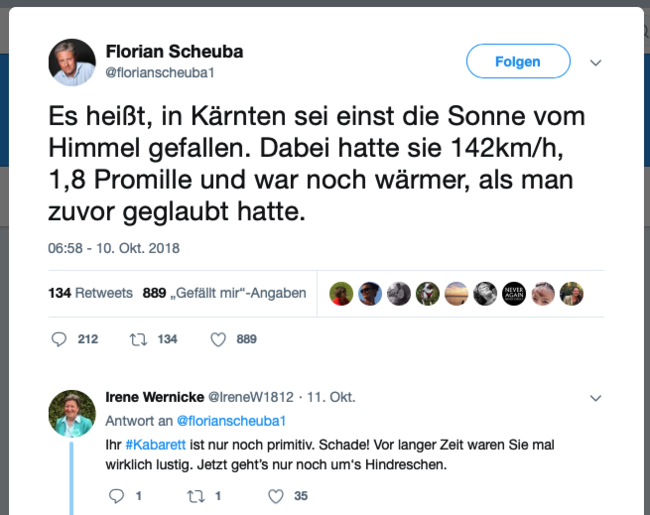This screenshot has height=515, width=650.
Task: Retweet Irene Wernicke's reply
Action: [x=195, y=495]
